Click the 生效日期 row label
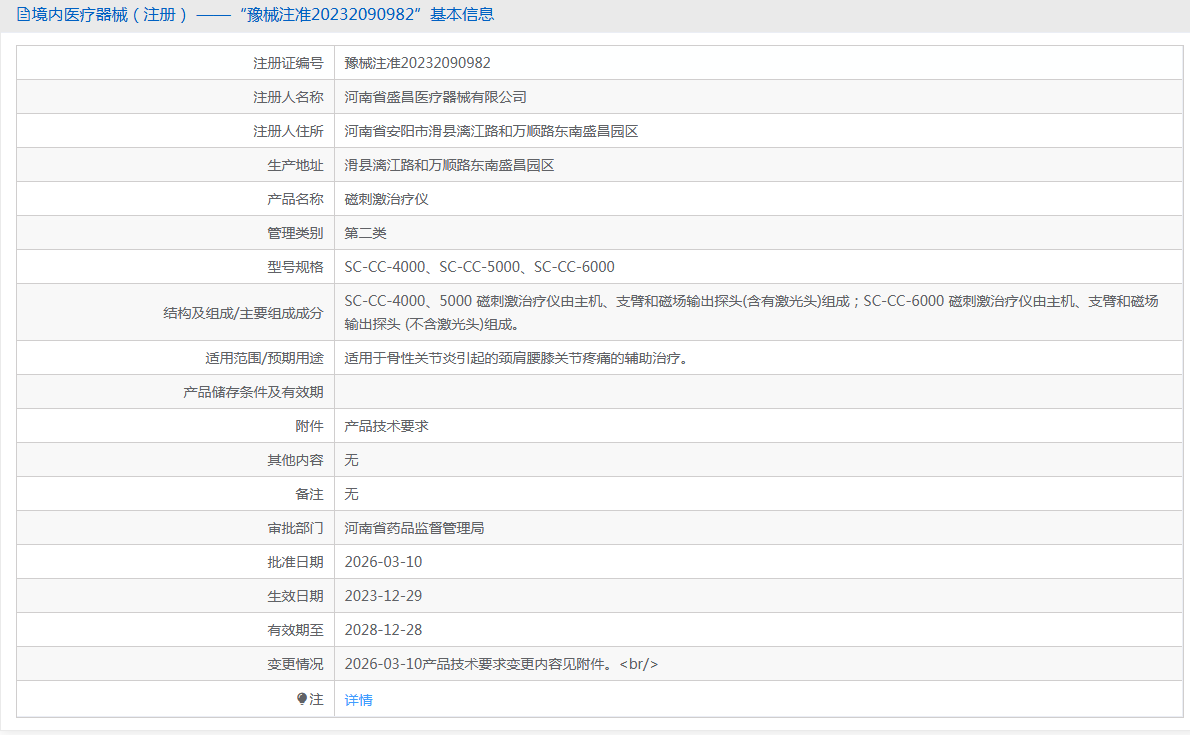Viewport: 1190px width, 735px height. pyautogui.click(x=295, y=596)
